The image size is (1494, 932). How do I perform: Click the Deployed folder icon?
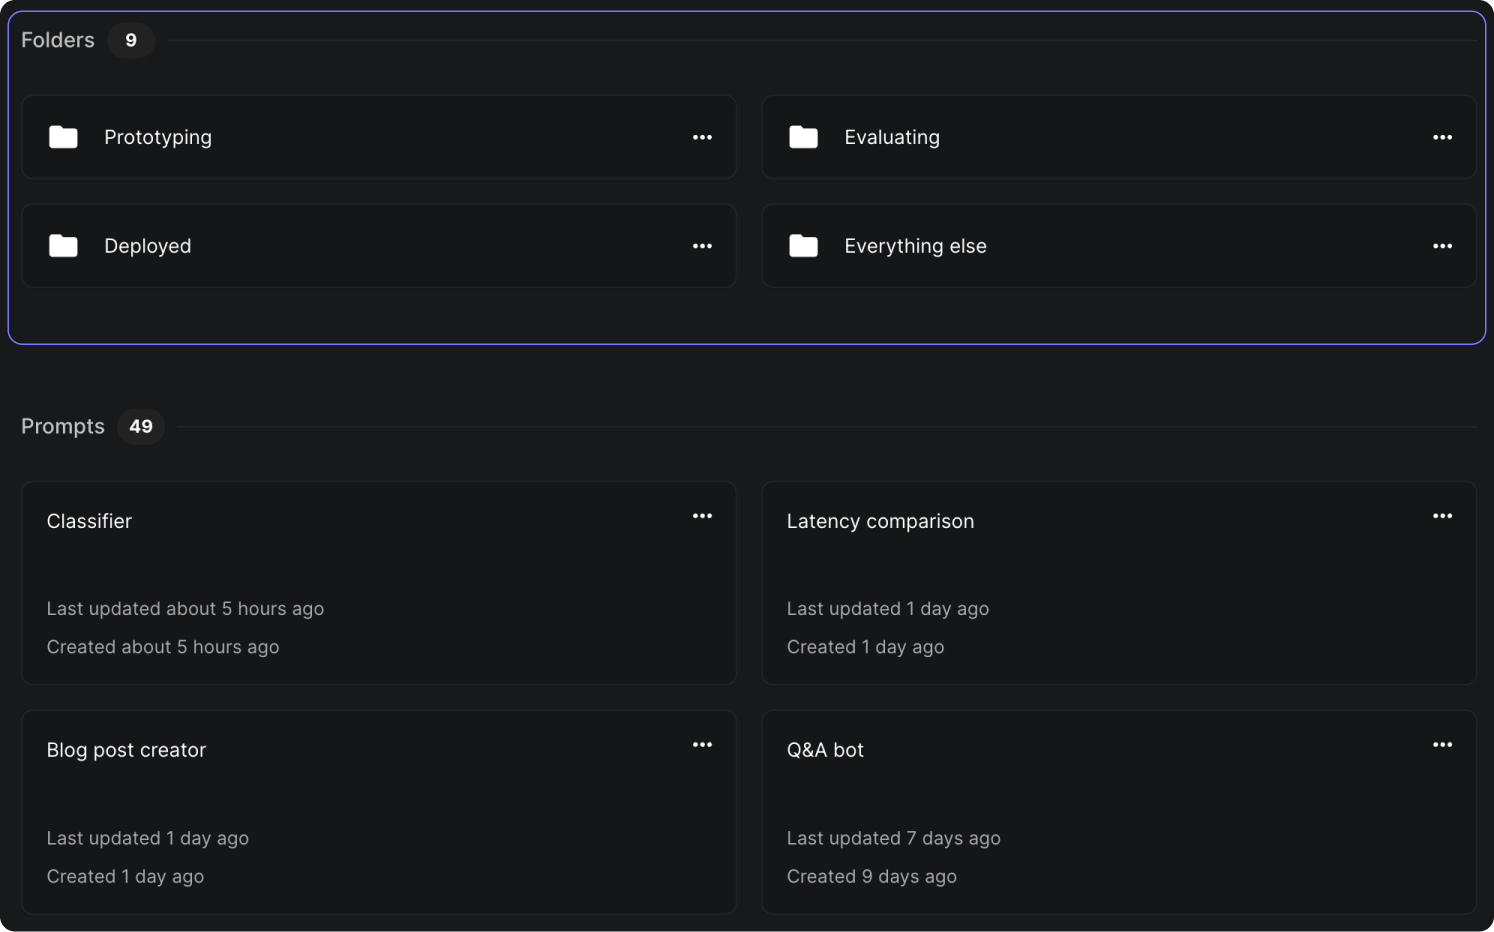[x=63, y=245]
